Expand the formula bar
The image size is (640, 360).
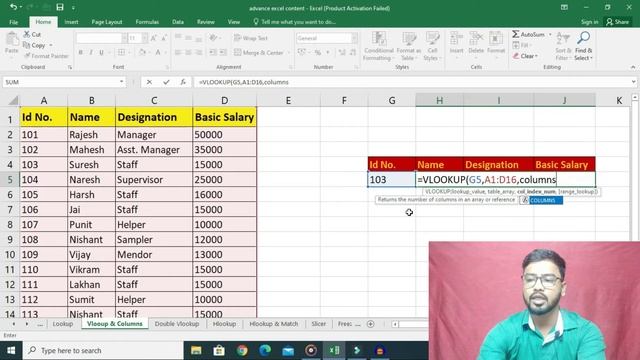(x=633, y=82)
